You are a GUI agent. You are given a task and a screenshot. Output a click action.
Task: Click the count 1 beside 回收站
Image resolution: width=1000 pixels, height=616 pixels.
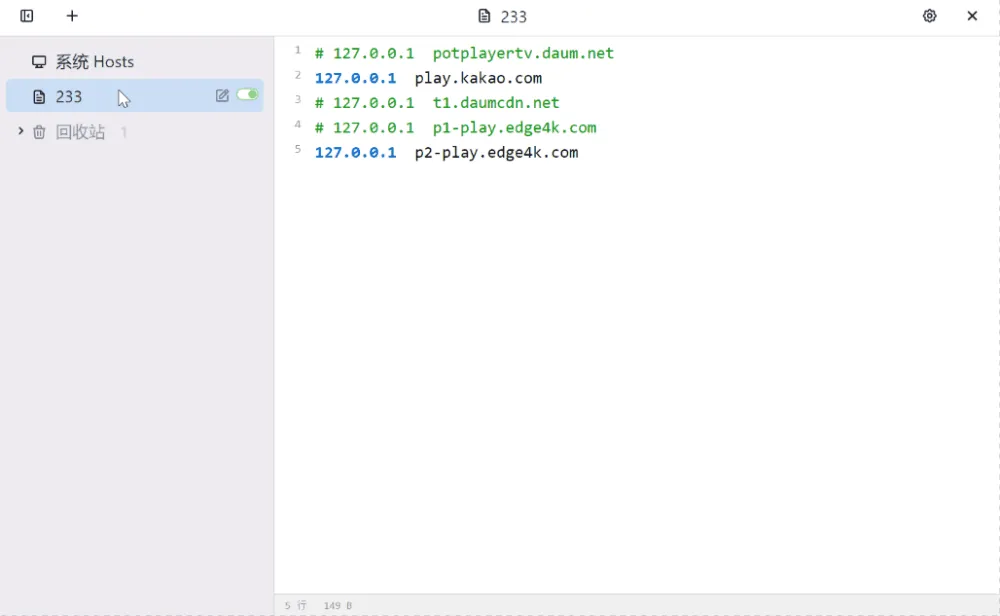pyautogui.click(x=124, y=132)
